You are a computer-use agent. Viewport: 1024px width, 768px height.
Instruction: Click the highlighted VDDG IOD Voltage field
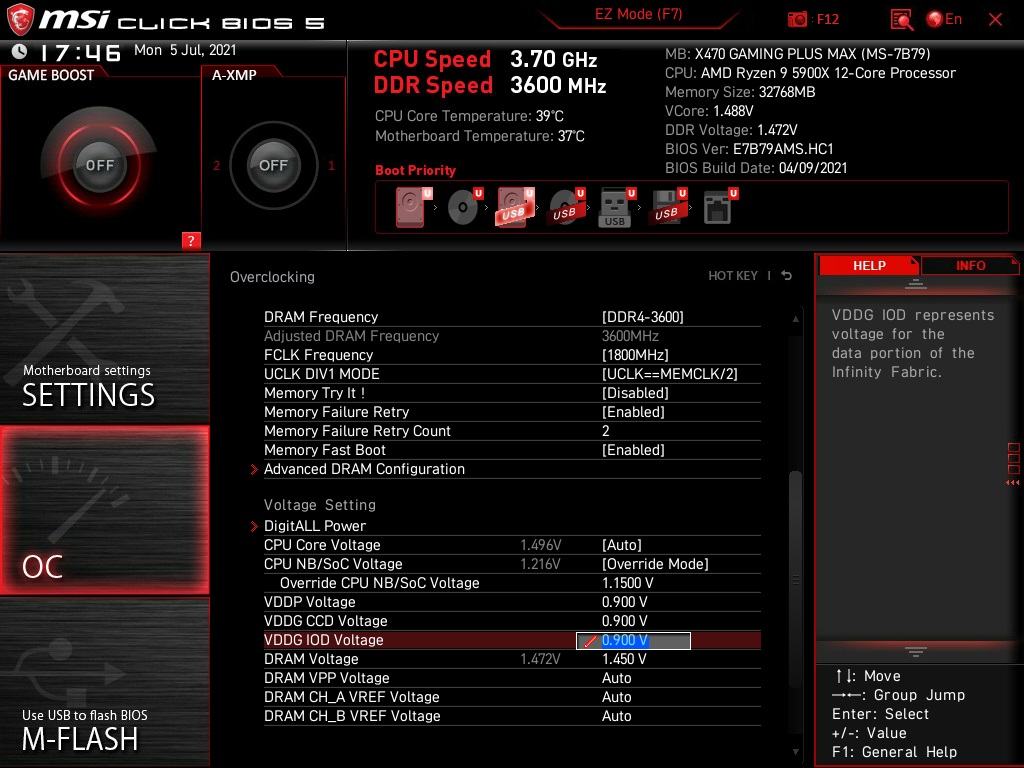click(633, 640)
